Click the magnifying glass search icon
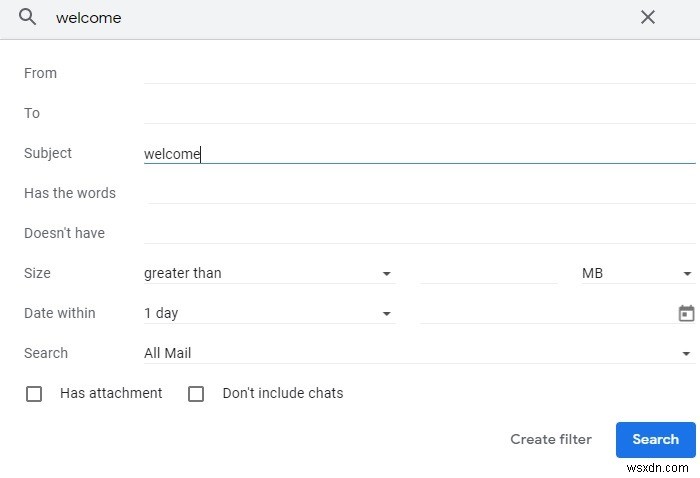Screen dimensions: 700x478 point(27,17)
